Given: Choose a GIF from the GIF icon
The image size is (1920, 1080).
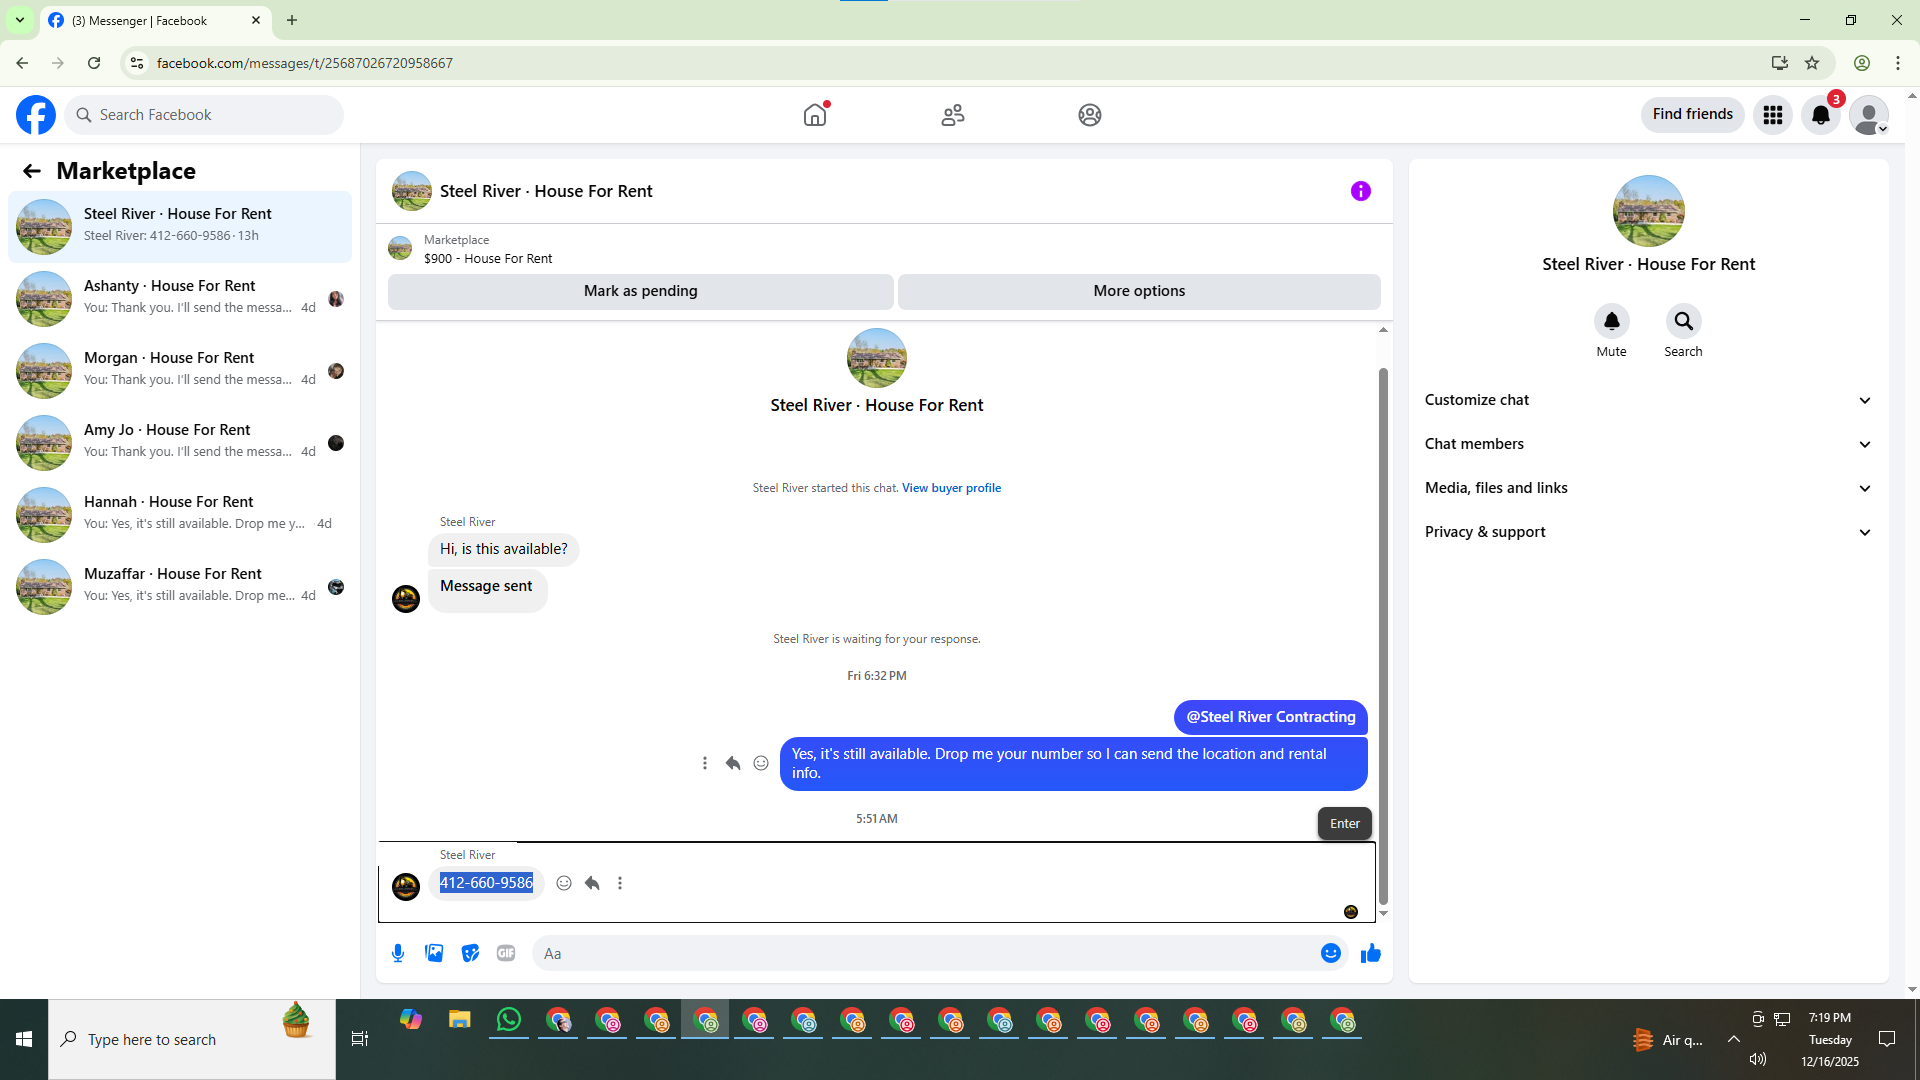Looking at the screenshot, I should tap(506, 953).
